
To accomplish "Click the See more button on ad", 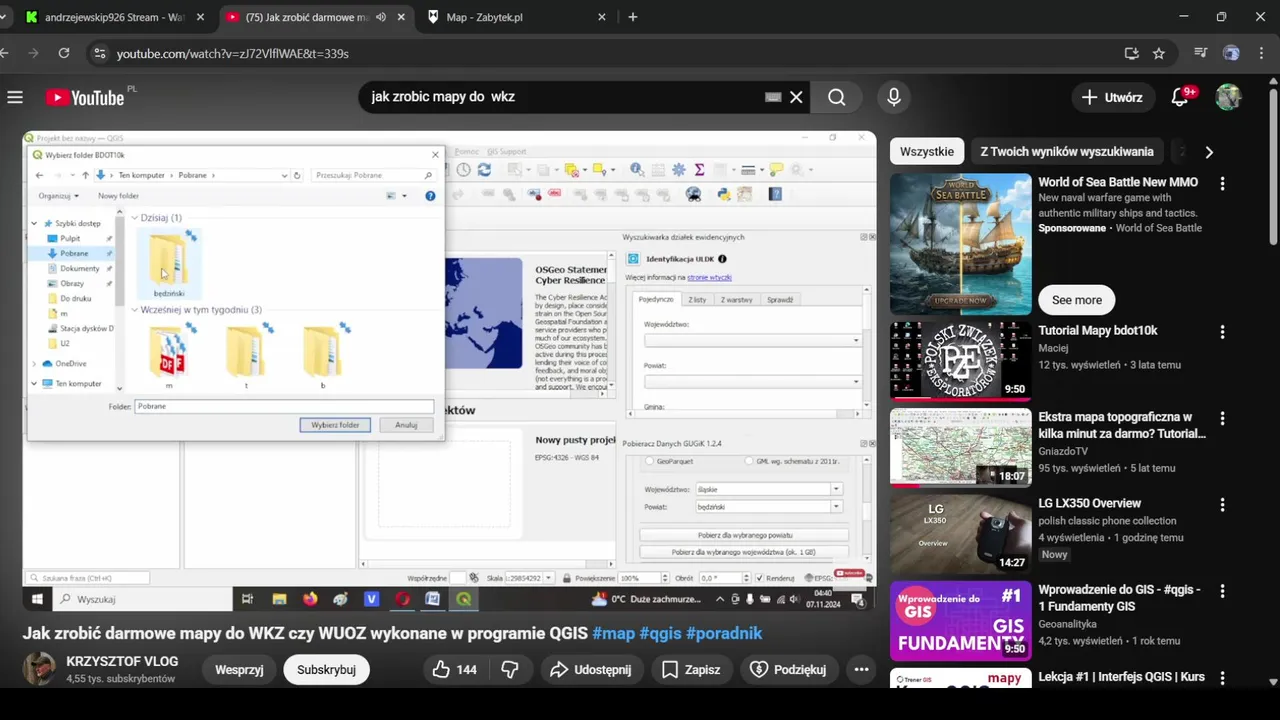I will [1077, 300].
